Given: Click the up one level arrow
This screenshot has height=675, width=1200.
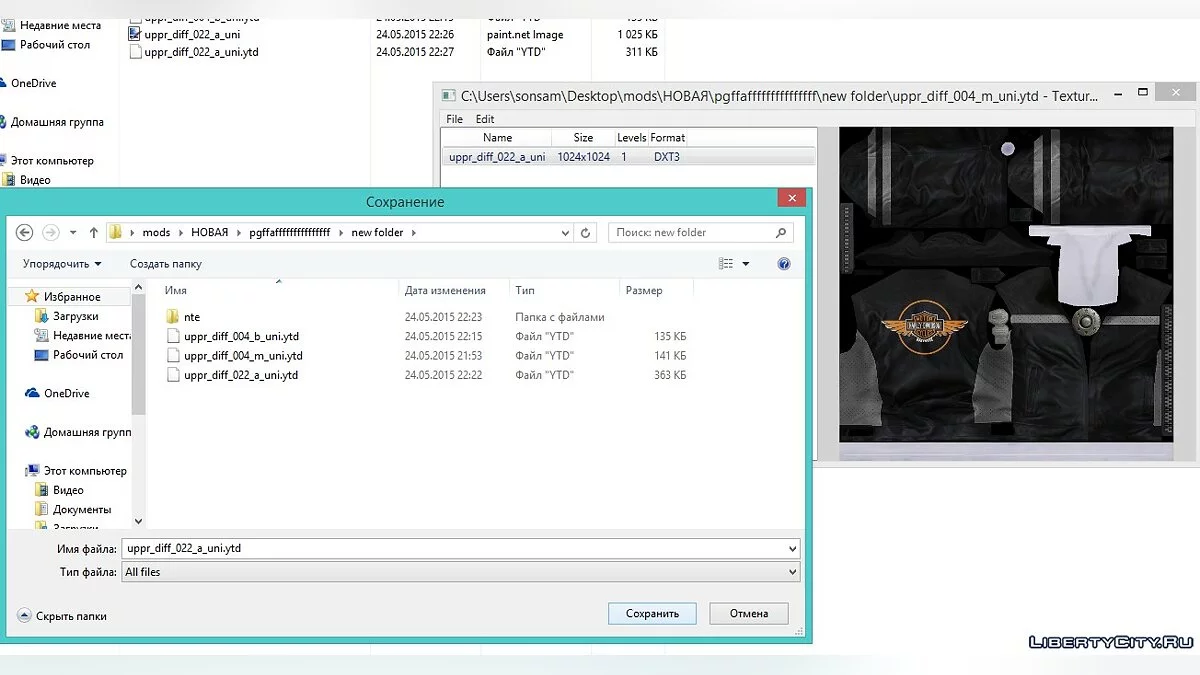Looking at the screenshot, I should coord(94,232).
